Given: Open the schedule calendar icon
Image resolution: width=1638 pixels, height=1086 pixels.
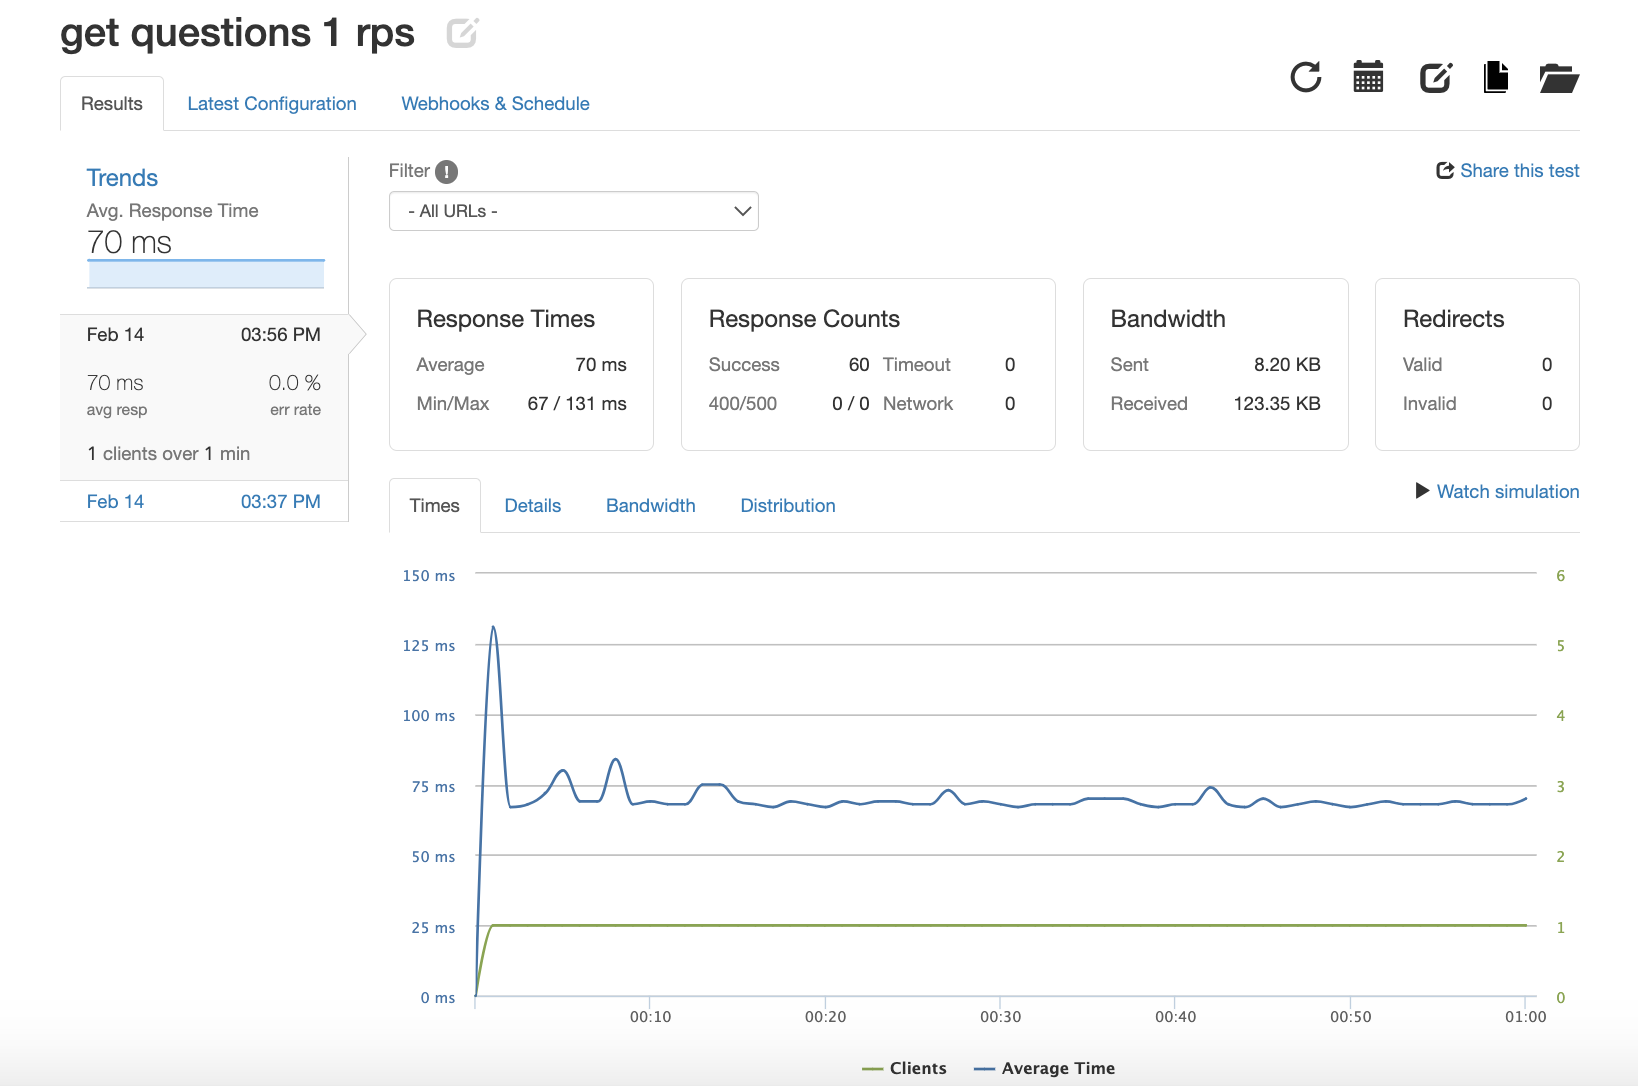Looking at the screenshot, I should [1368, 77].
